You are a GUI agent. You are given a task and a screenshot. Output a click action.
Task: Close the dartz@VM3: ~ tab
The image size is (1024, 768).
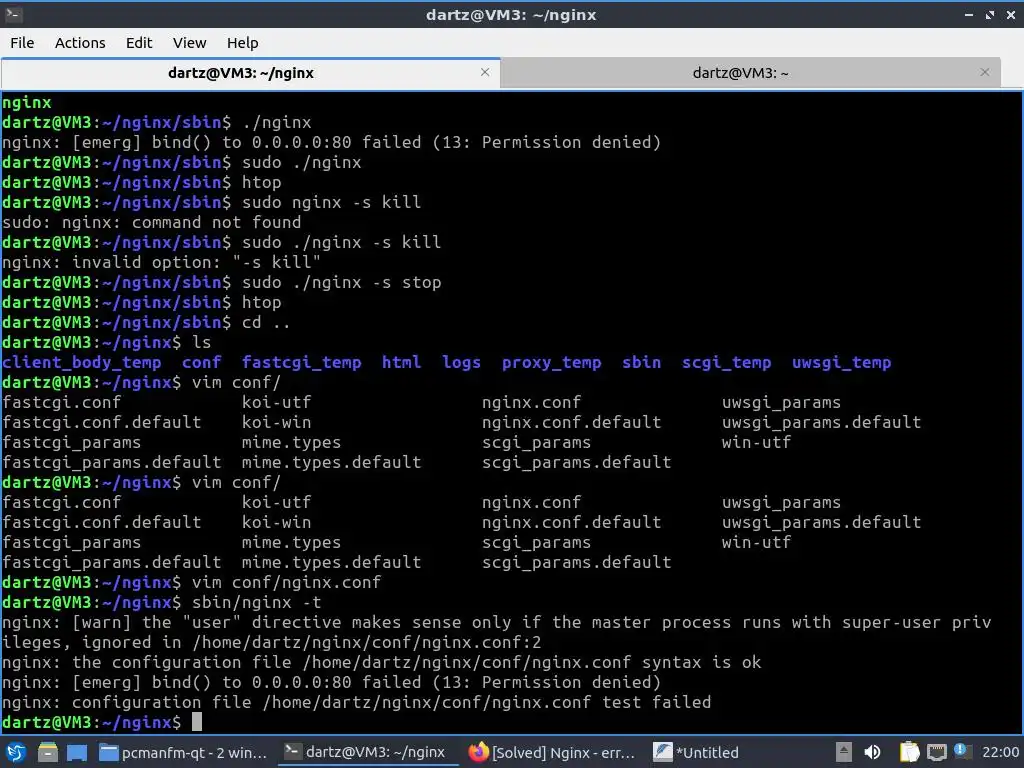[x=985, y=72]
